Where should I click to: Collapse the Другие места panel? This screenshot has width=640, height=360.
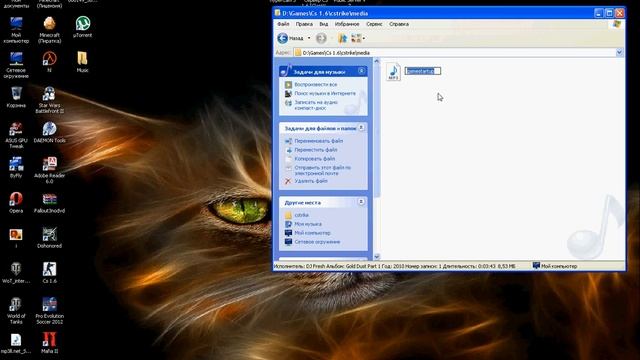[x=361, y=202]
